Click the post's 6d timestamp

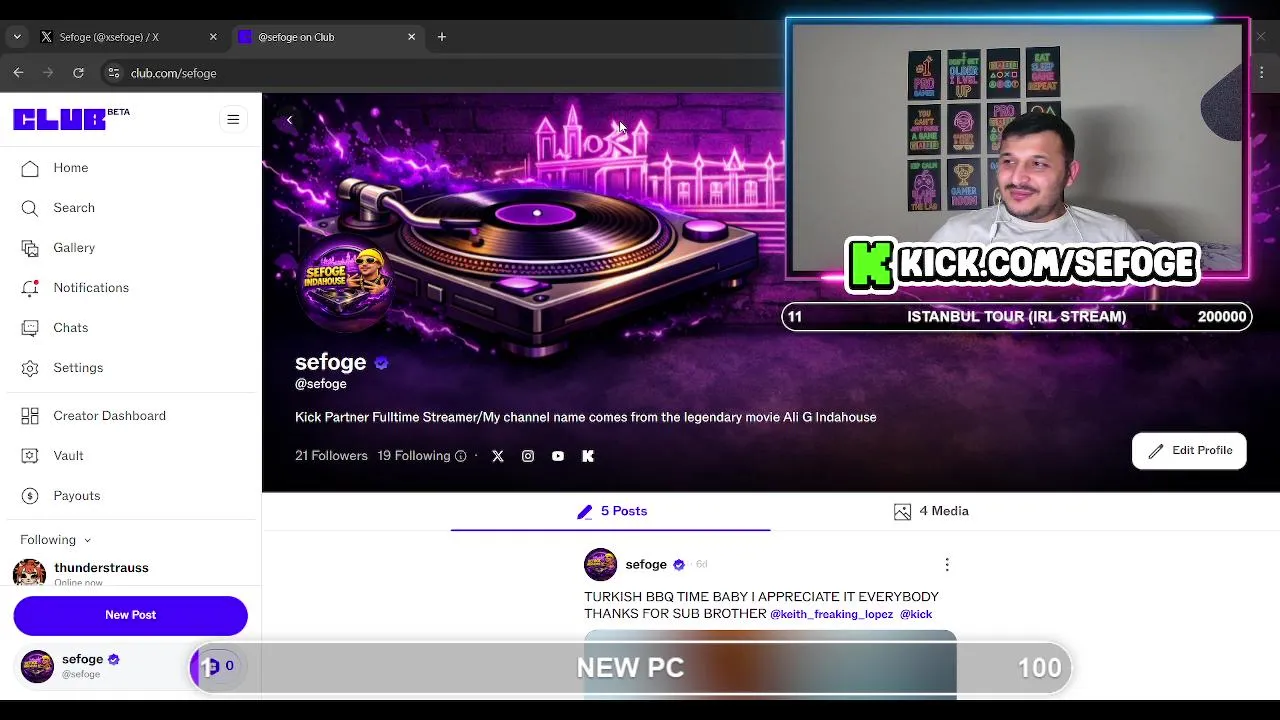pyautogui.click(x=701, y=565)
